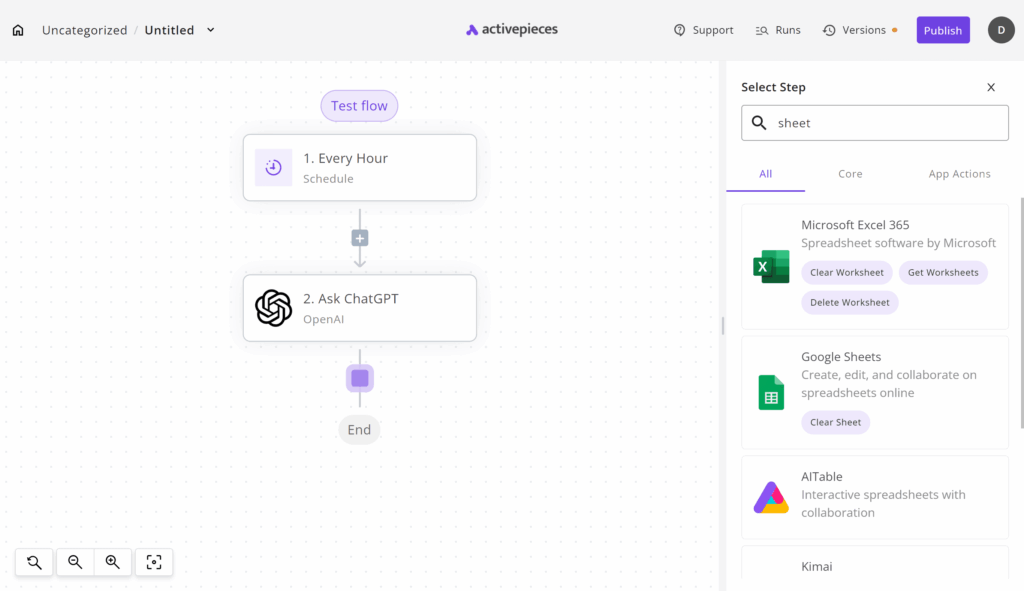Screen dimensions: 1024x591
Task: Click the fit to view icon
Action: (x=154, y=562)
